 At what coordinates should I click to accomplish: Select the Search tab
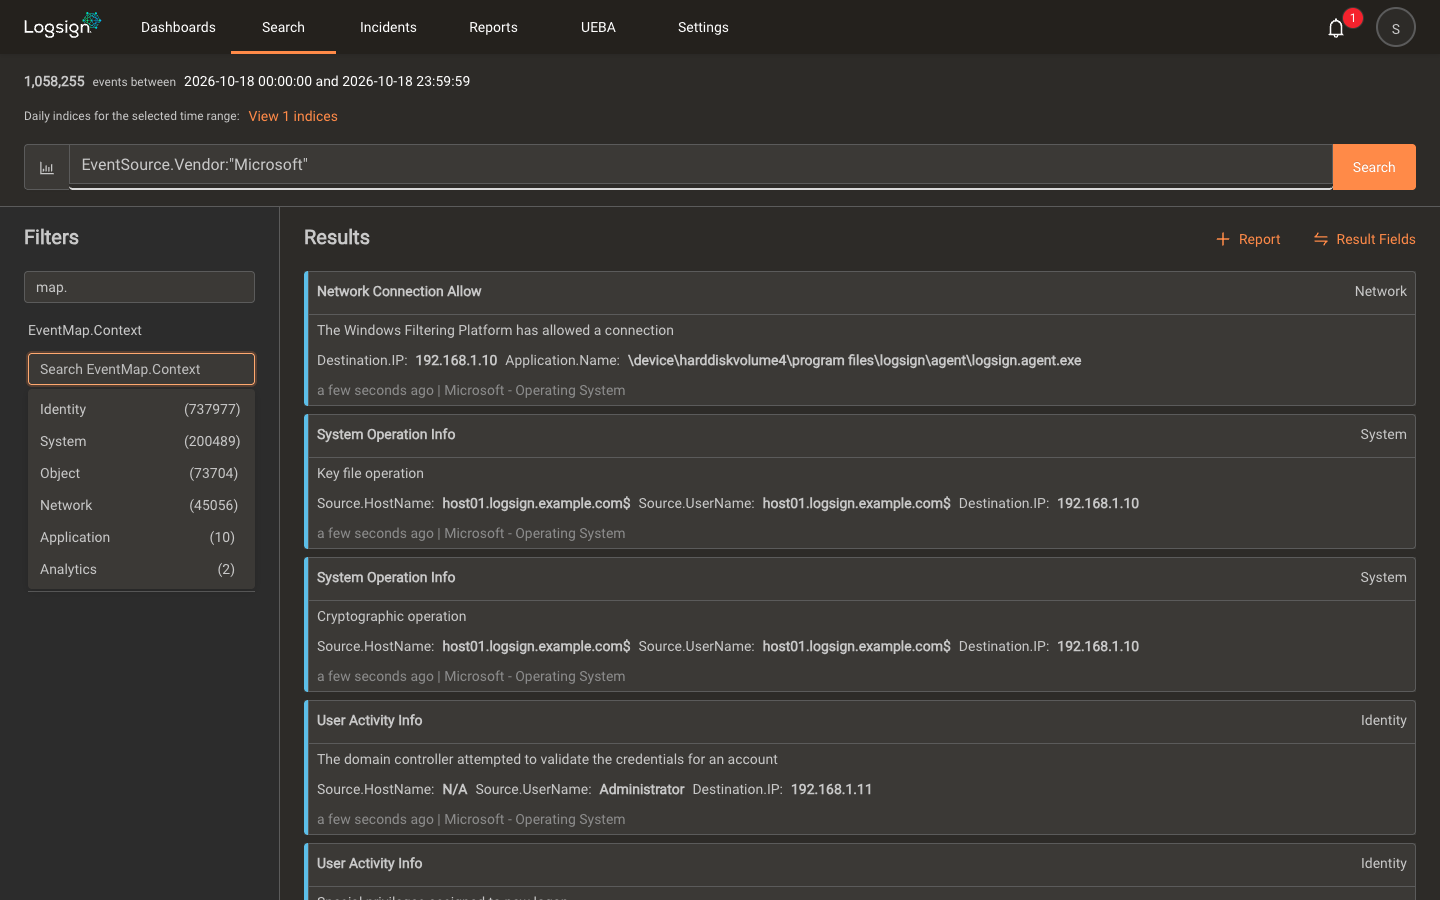click(x=283, y=27)
